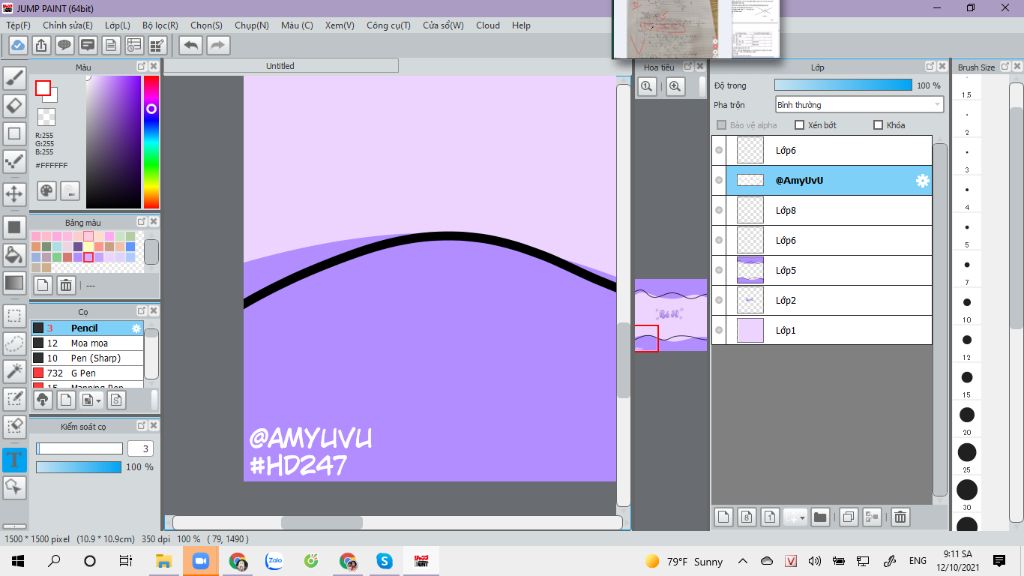Pick brush size 10 dot
This screenshot has width=1024, height=576.
[x=967, y=302]
